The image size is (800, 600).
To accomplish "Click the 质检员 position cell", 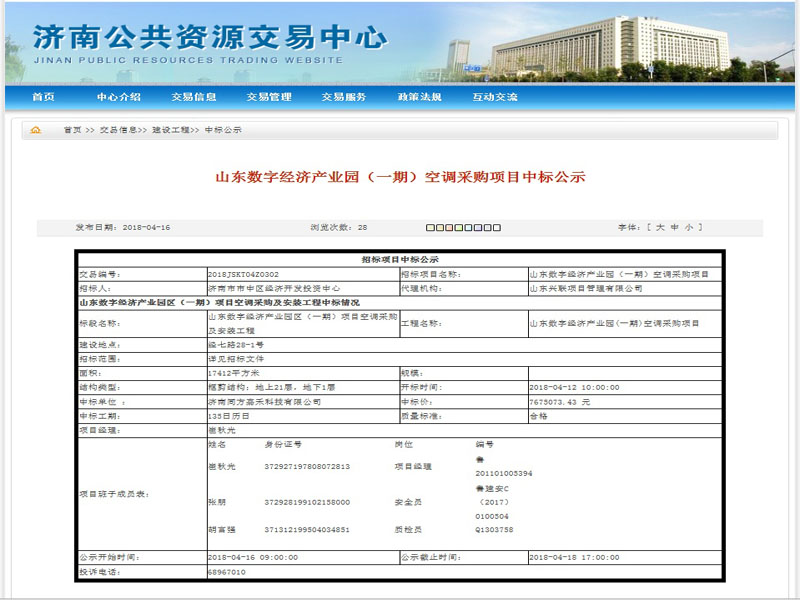I will coord(408,530).
